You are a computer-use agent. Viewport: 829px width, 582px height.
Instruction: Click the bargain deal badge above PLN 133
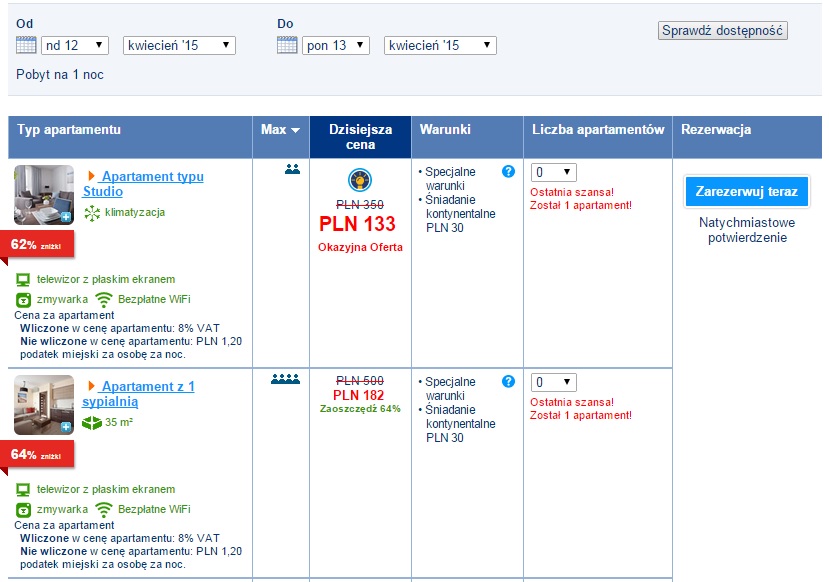(360, 180)
